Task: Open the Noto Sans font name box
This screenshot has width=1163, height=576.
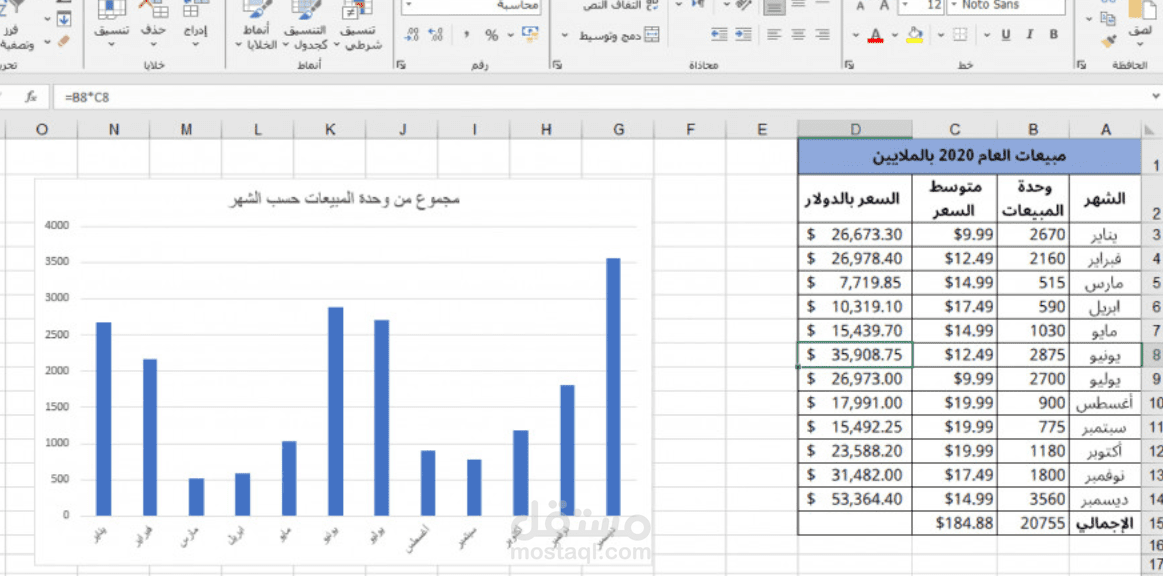Action: tap(1006, 6)
